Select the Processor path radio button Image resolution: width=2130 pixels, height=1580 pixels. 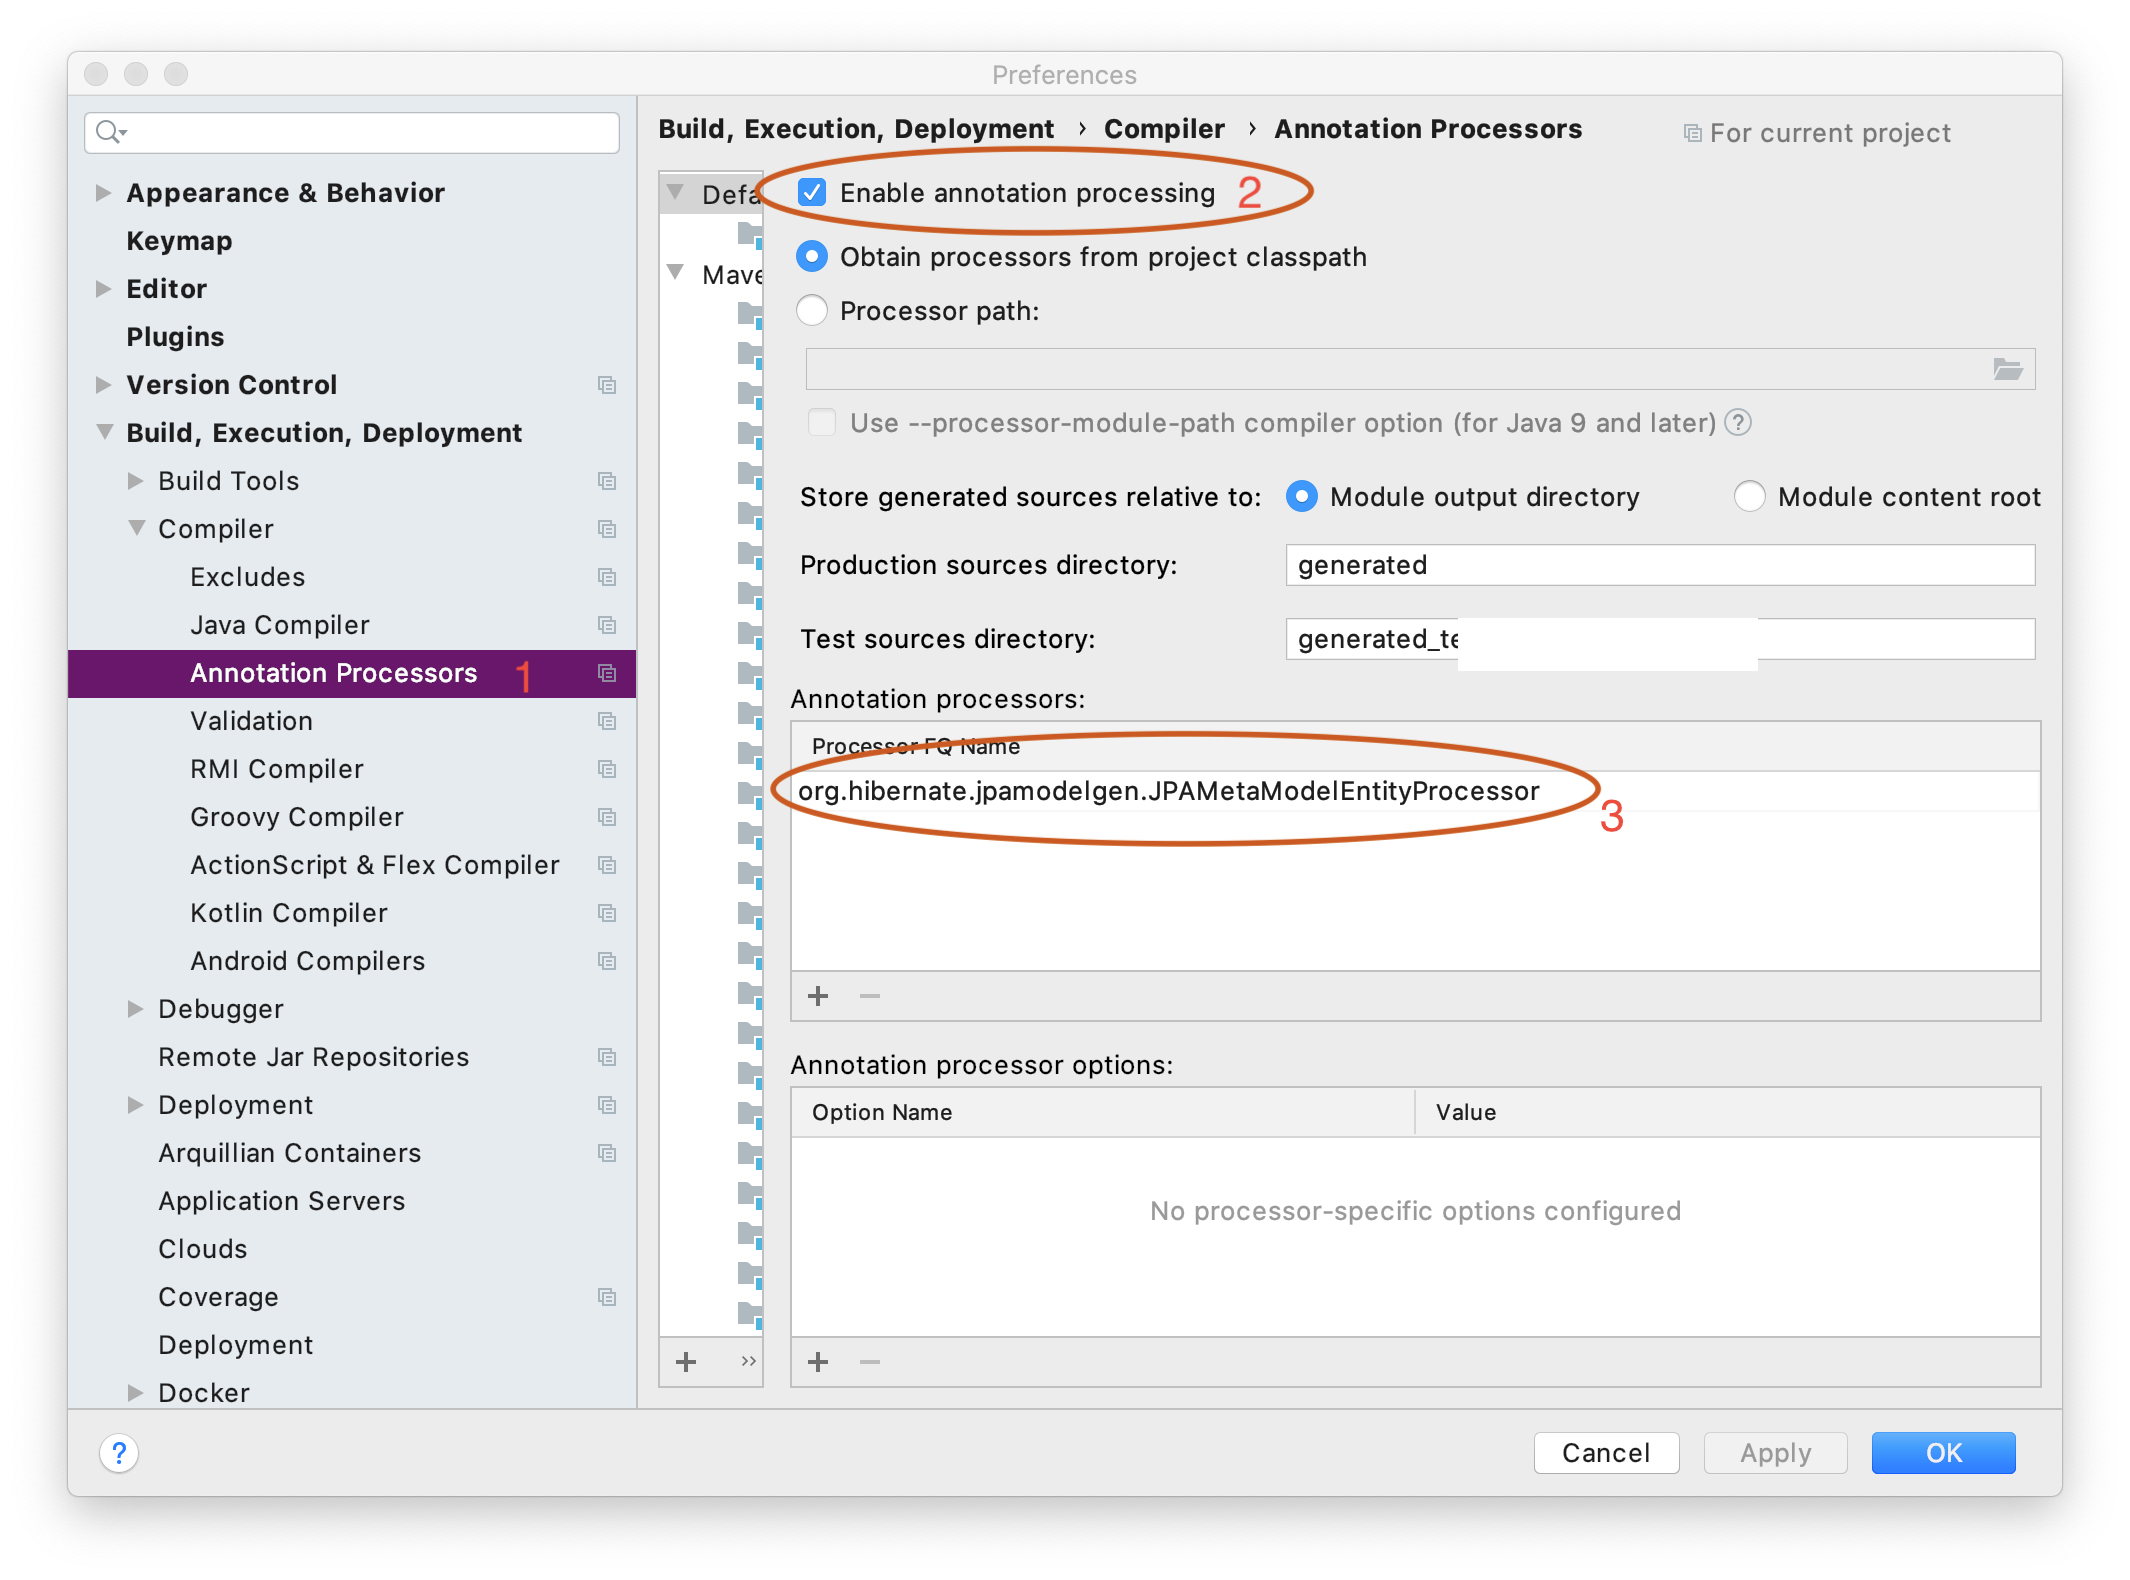pyautogui.click(x=812, y=311)
